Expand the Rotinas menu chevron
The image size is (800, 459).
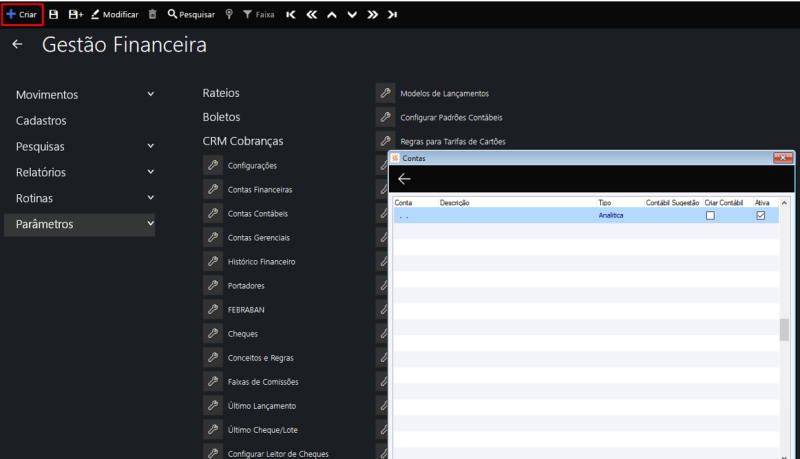[151, 197]
